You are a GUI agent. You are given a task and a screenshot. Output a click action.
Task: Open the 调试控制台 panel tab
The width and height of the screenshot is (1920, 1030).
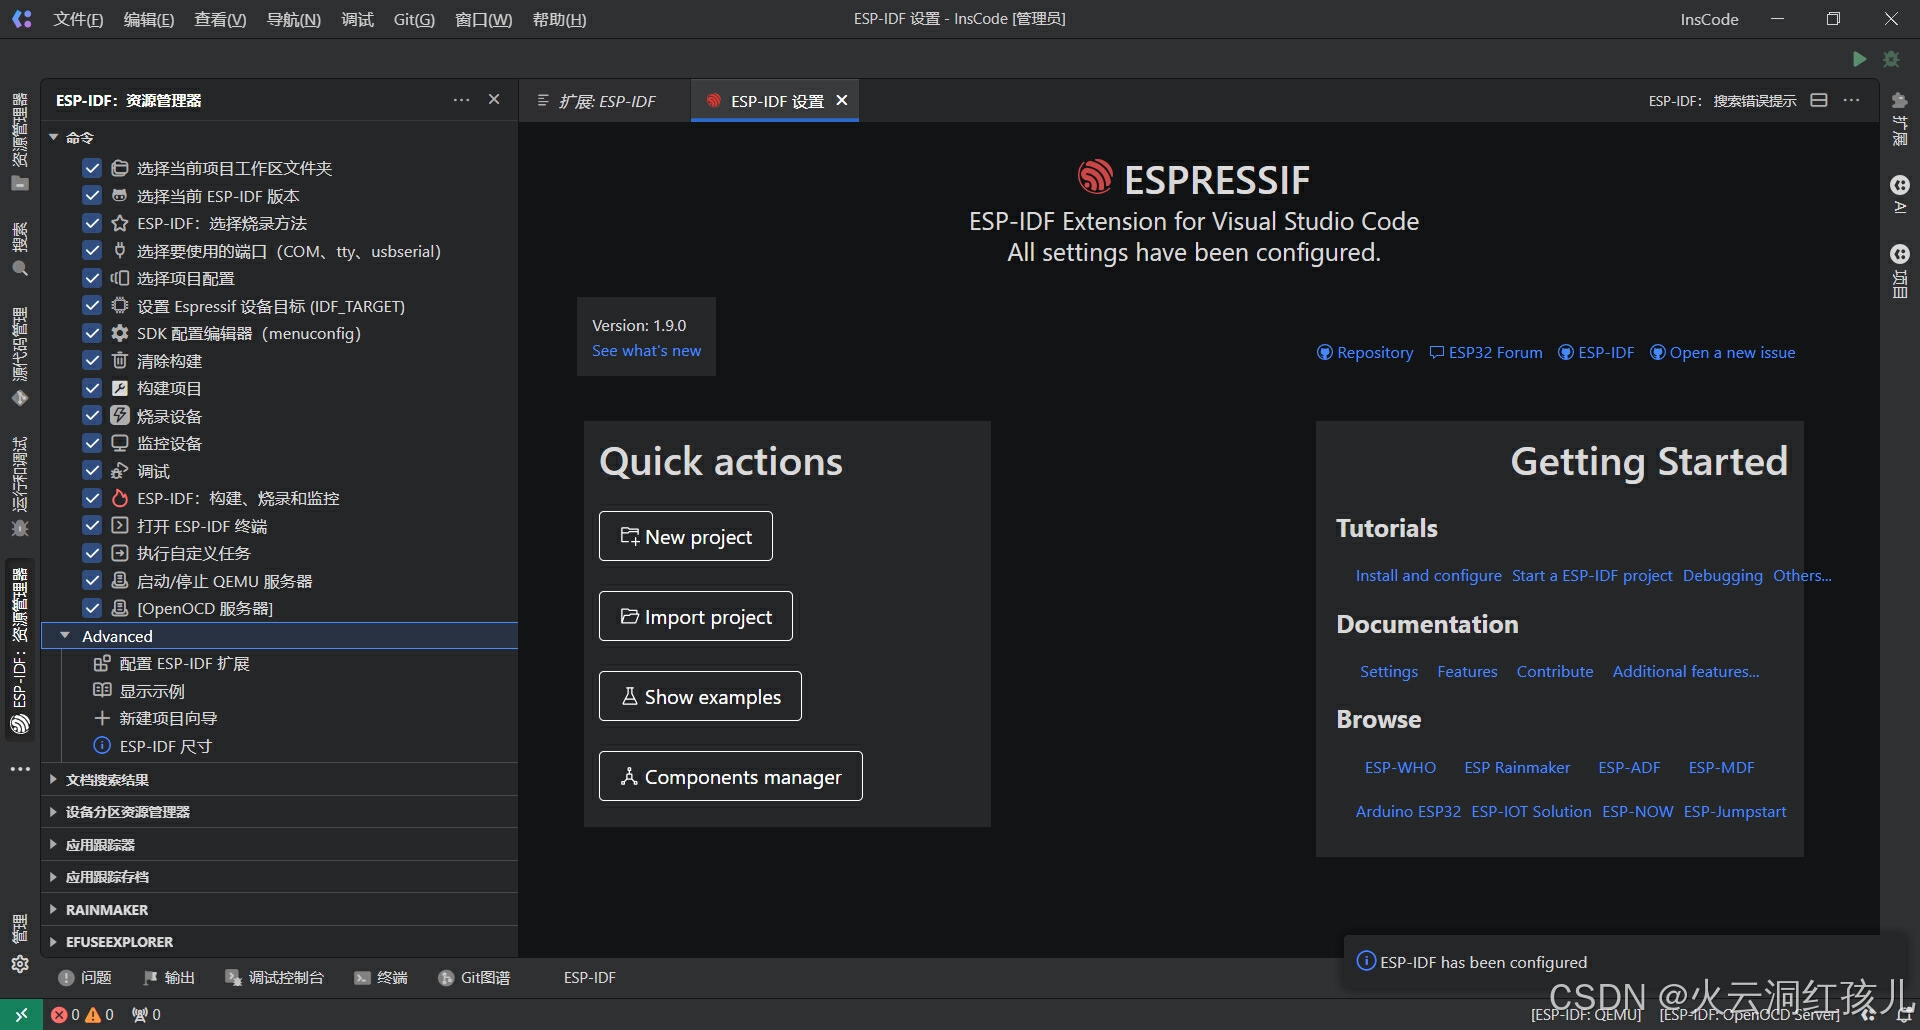tap(274, 978)
